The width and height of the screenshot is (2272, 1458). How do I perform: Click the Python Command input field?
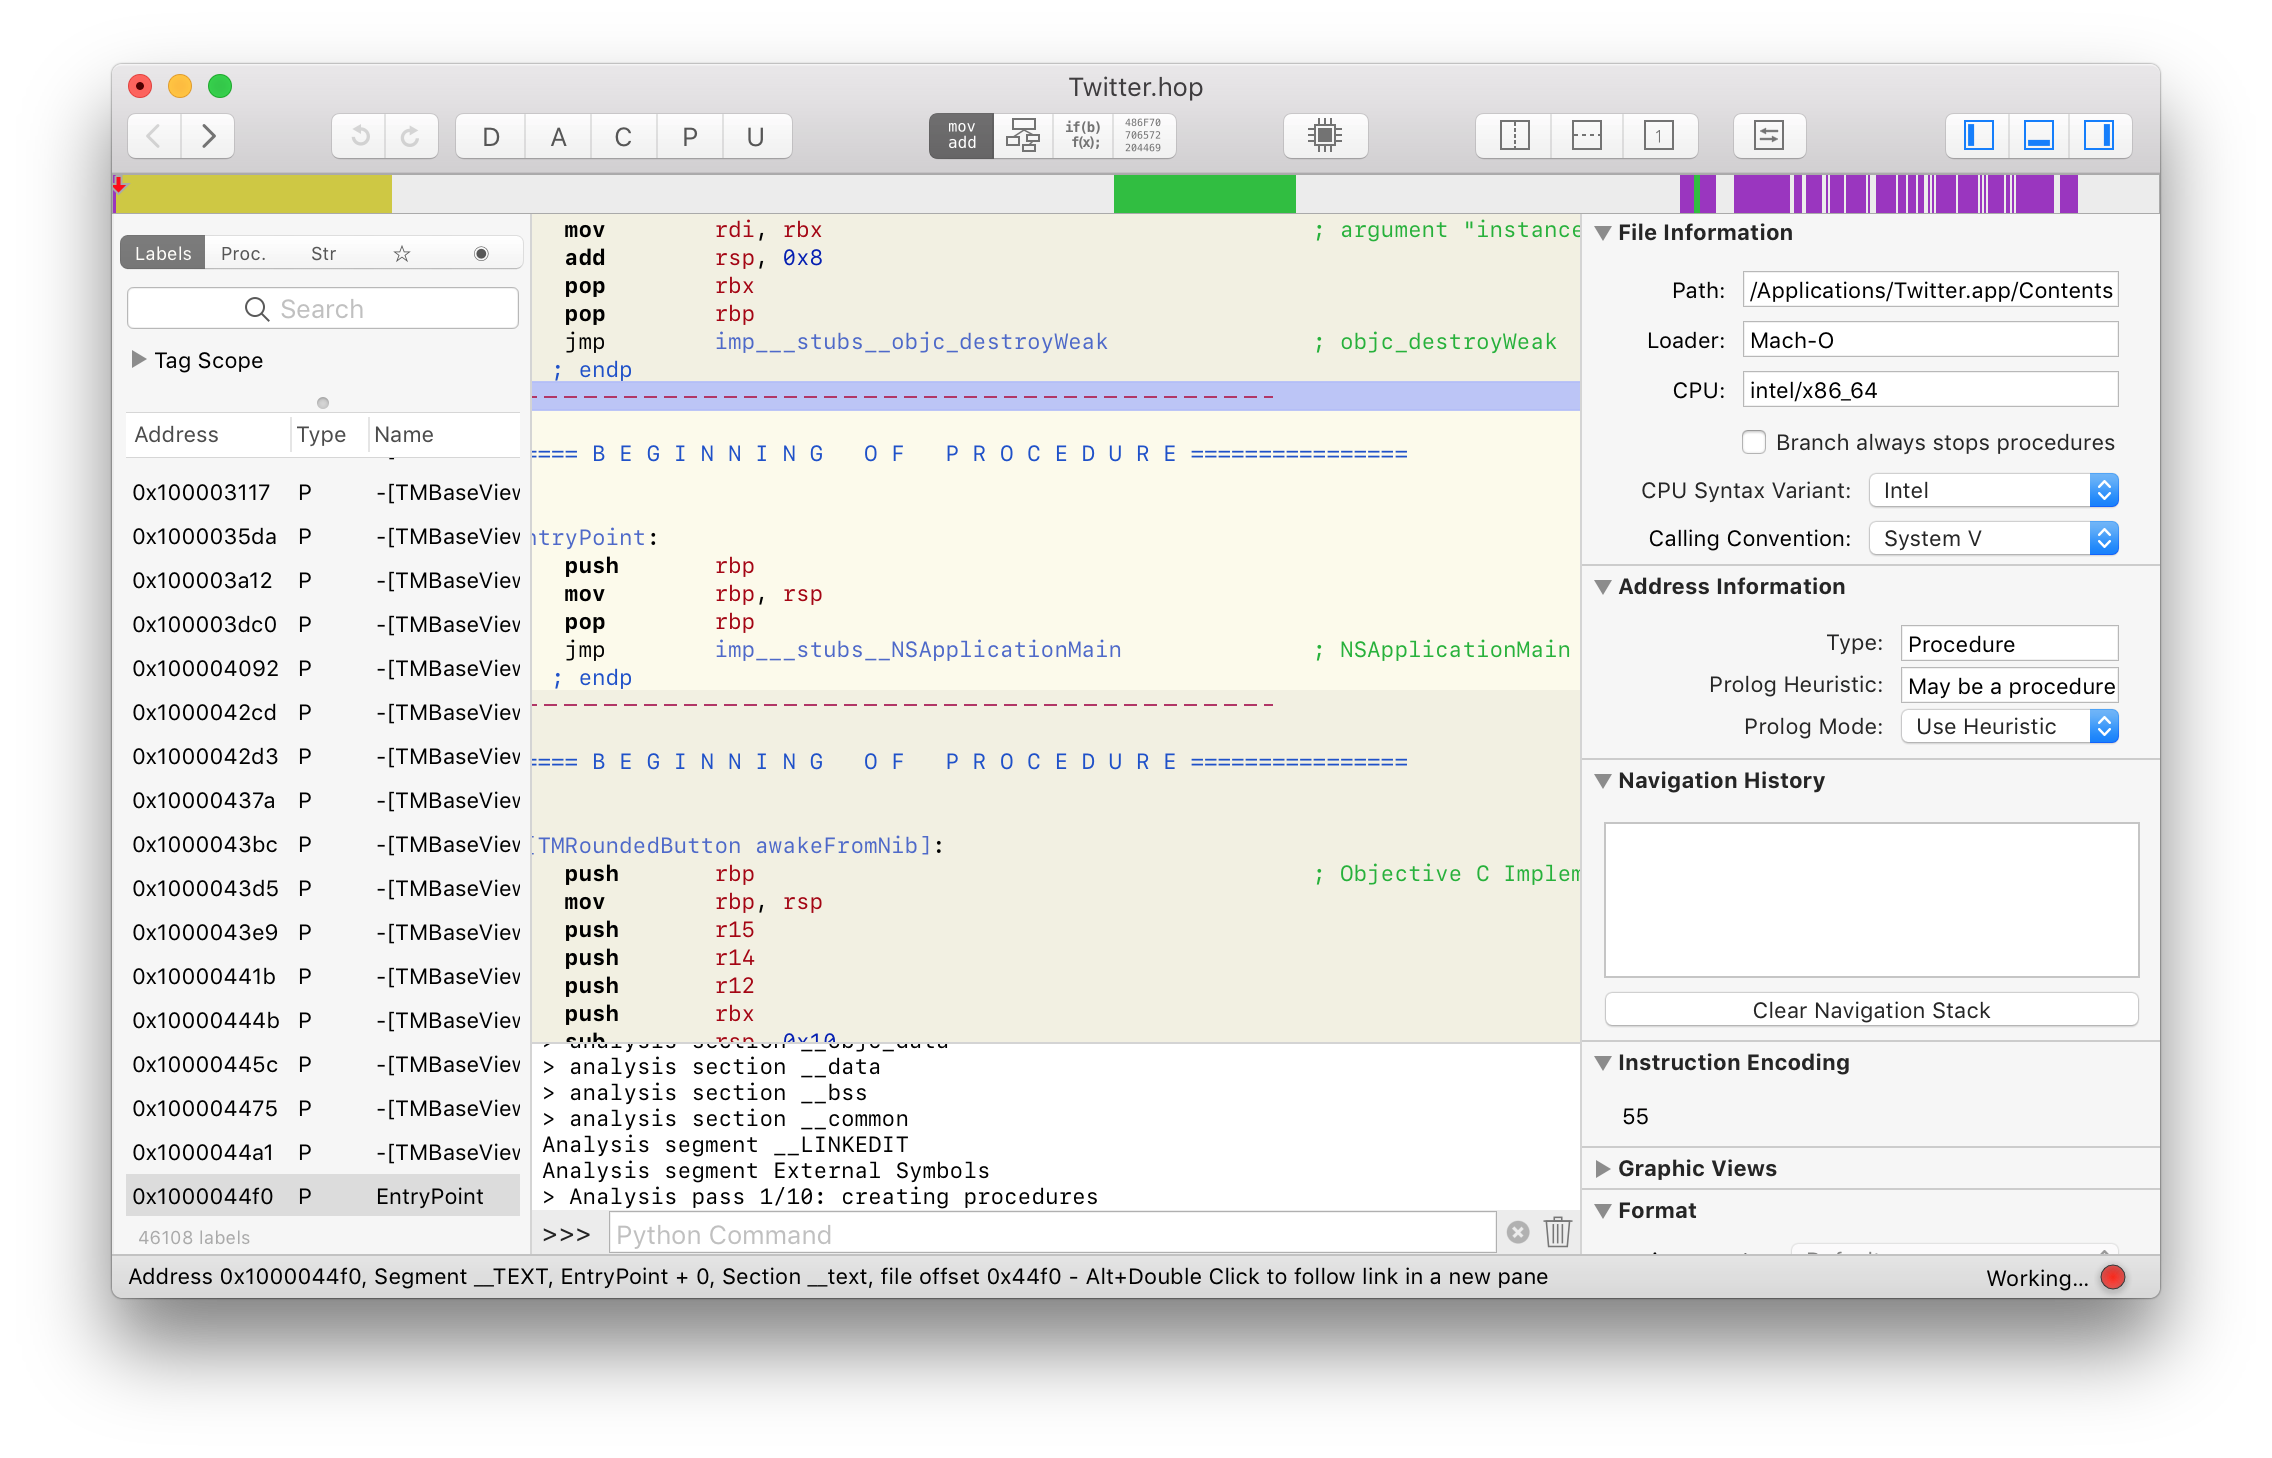click(x=1052, y=1235)
